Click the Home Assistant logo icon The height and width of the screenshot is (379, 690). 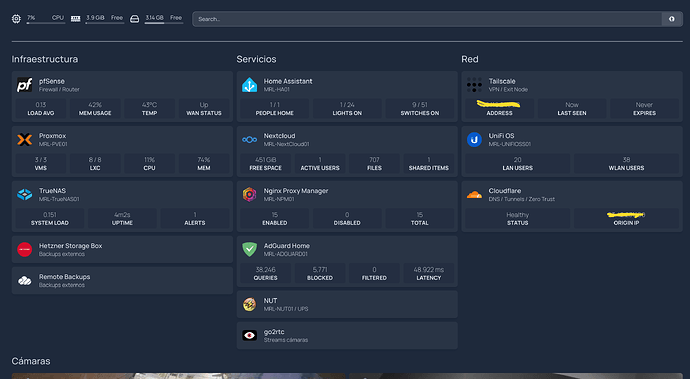click(250, 85)
